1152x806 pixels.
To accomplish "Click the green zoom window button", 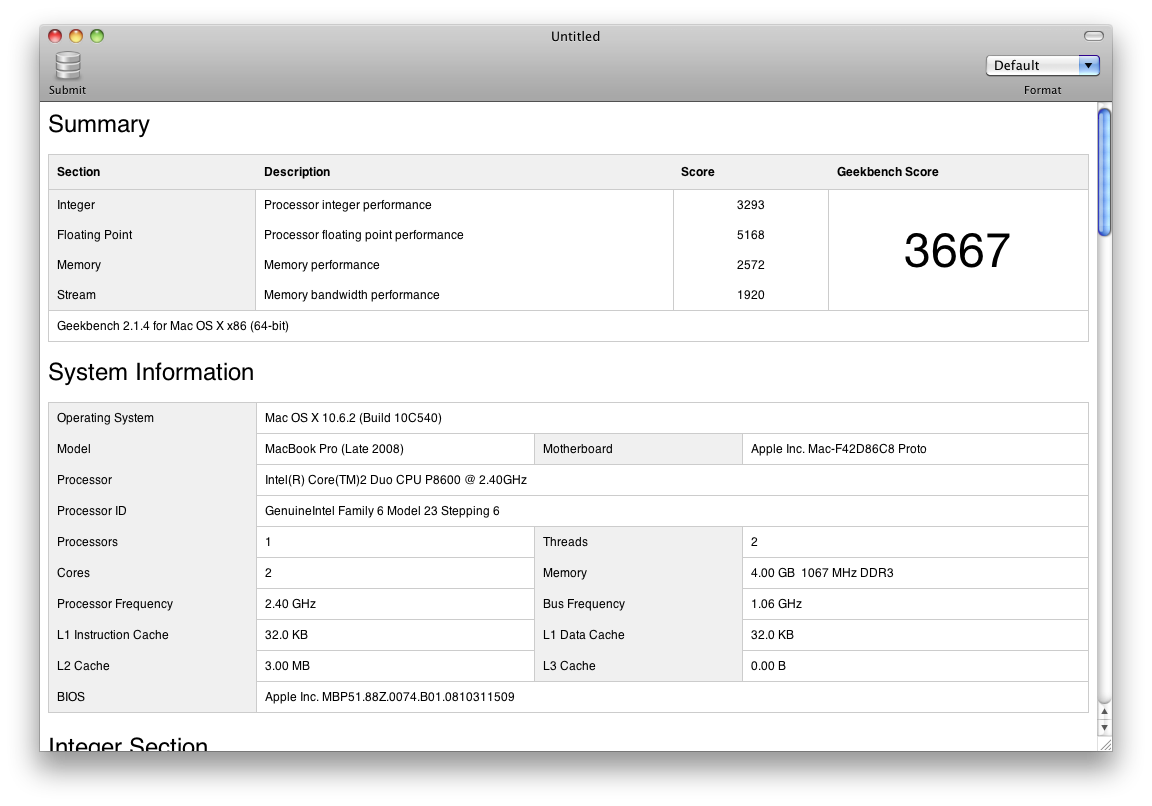I will [x=97, y=36].
